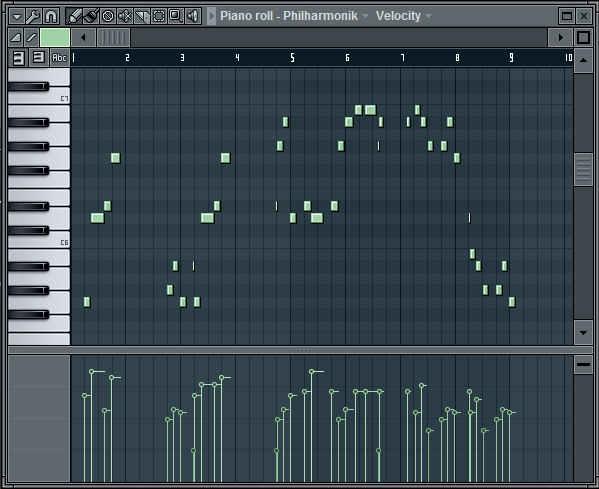Select the speaker playback tool
Viewport: 599px width, 489px height.
(x=193, y=16)
